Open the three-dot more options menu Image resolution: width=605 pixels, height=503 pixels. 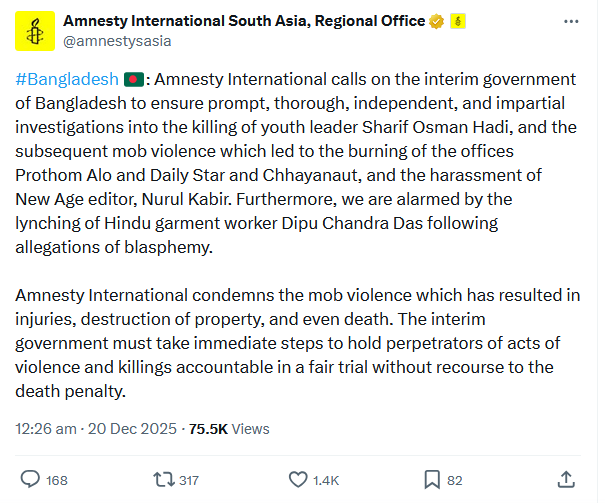coord(570,23)
